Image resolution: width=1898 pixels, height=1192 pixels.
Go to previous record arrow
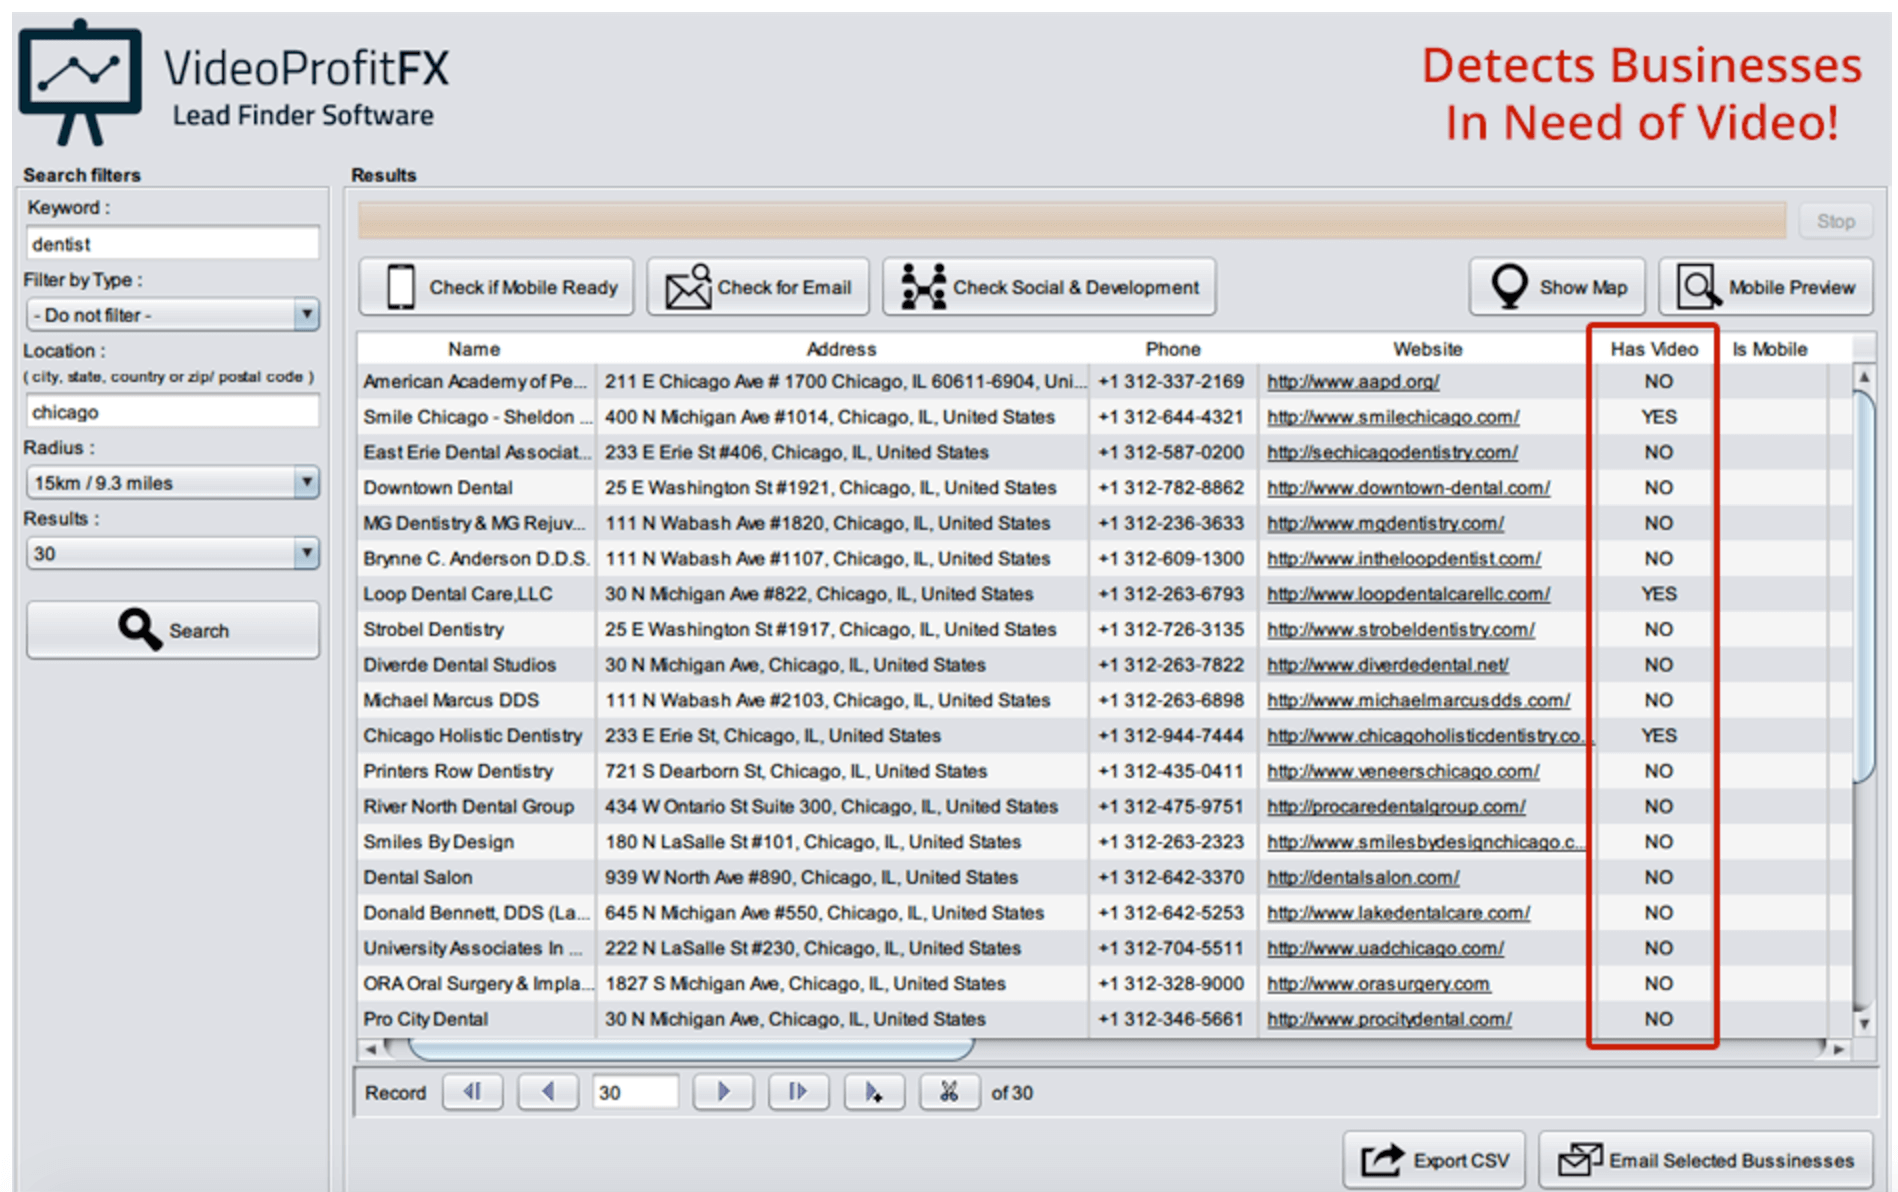pos(547,1092)
